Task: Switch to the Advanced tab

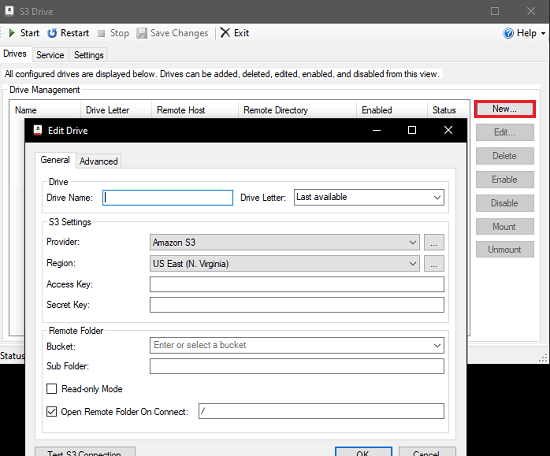Action: tap(99, 161)
